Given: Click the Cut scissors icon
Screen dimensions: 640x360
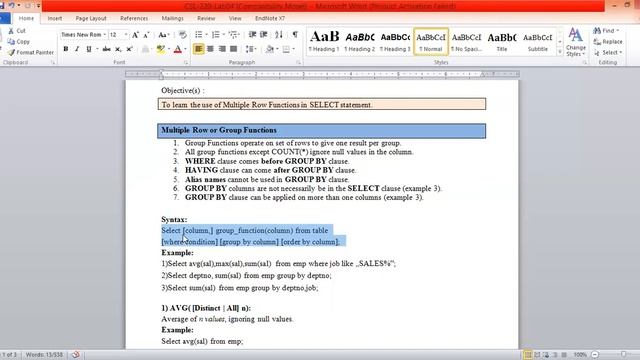Looking at the screenshot, I should click(11, 31).
